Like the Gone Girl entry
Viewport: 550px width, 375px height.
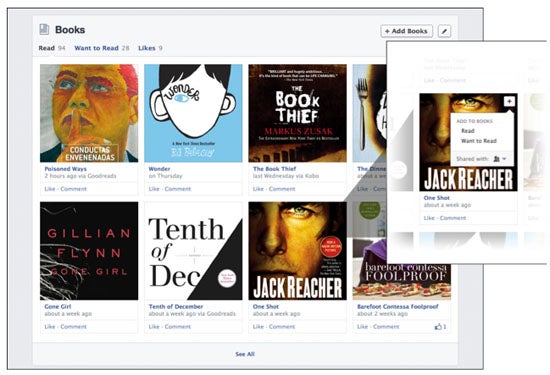tap(49, 327)
